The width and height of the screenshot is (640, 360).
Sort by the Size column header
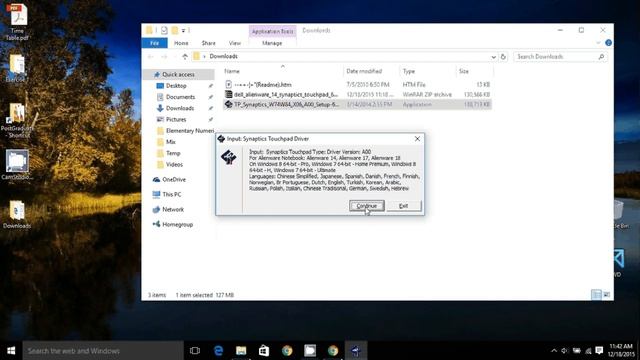464,71
